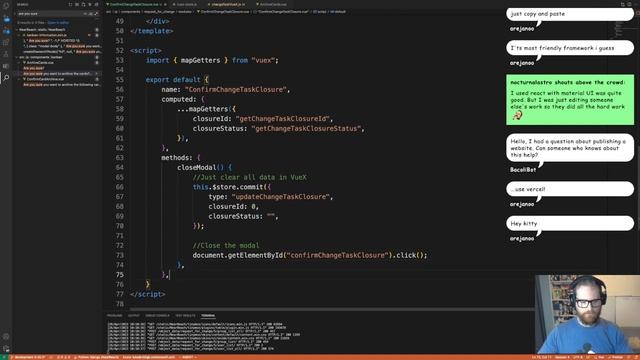Image resolution: width=640 pixels, height=360 pixels.
Task: Click UTF-8 encoding status item
Action: [x=578, y=357]
